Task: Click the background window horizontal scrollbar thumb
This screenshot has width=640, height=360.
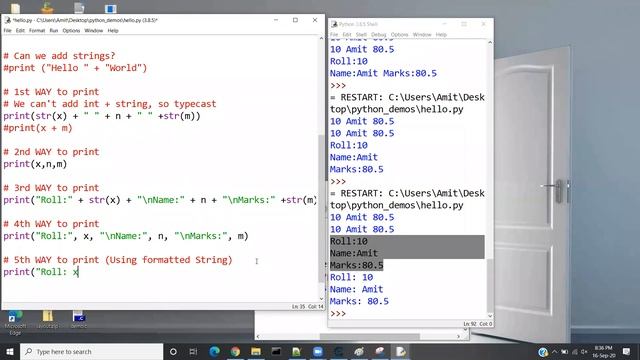Action: [x=369, y=337]
